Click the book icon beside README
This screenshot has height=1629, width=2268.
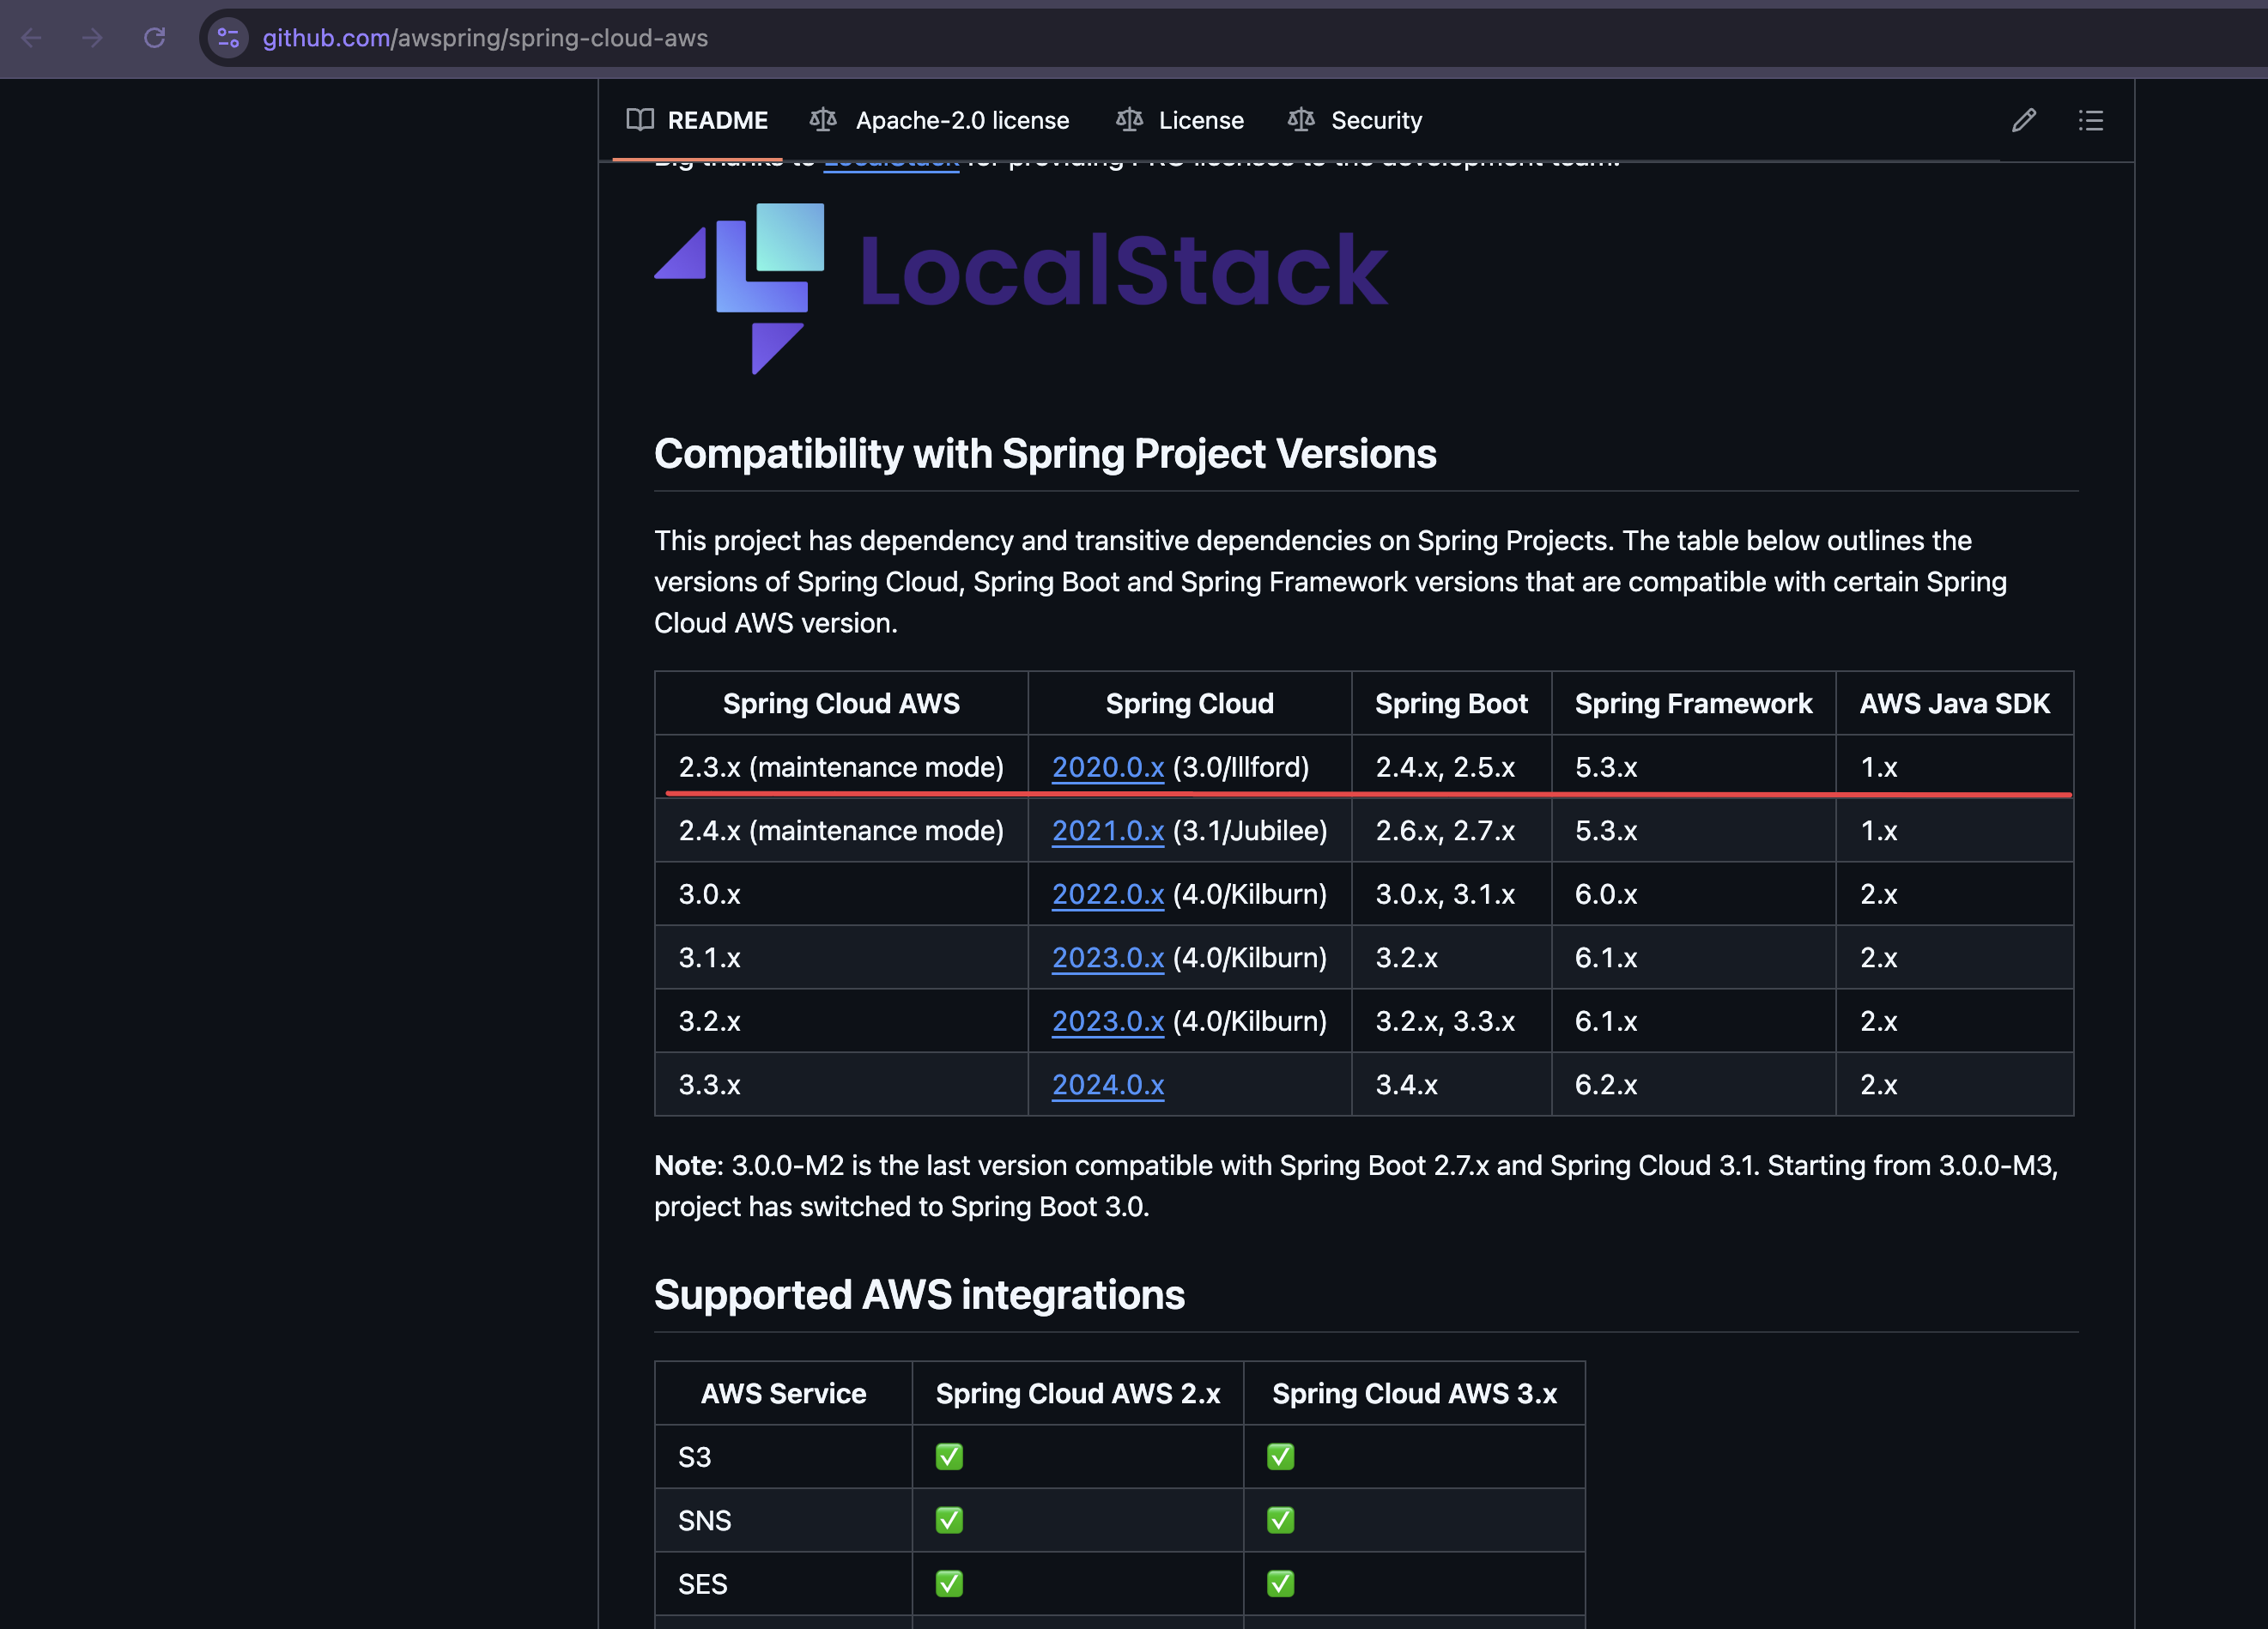coord(640,120)
